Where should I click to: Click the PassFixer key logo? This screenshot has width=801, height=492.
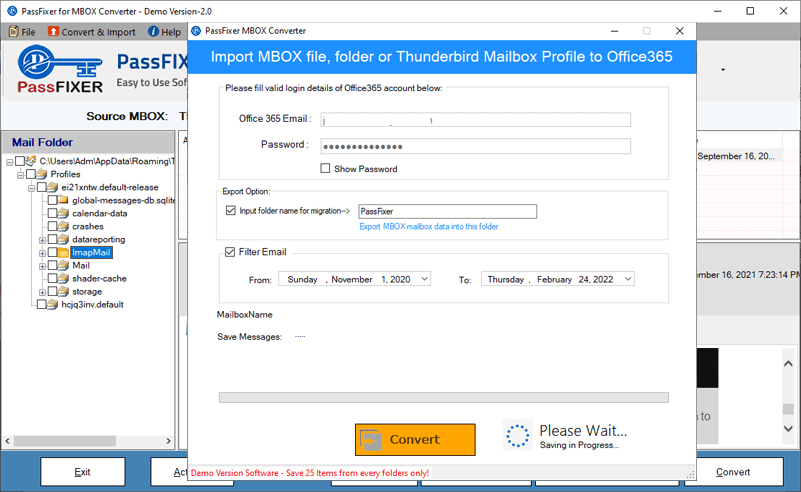tap(60, 69)
